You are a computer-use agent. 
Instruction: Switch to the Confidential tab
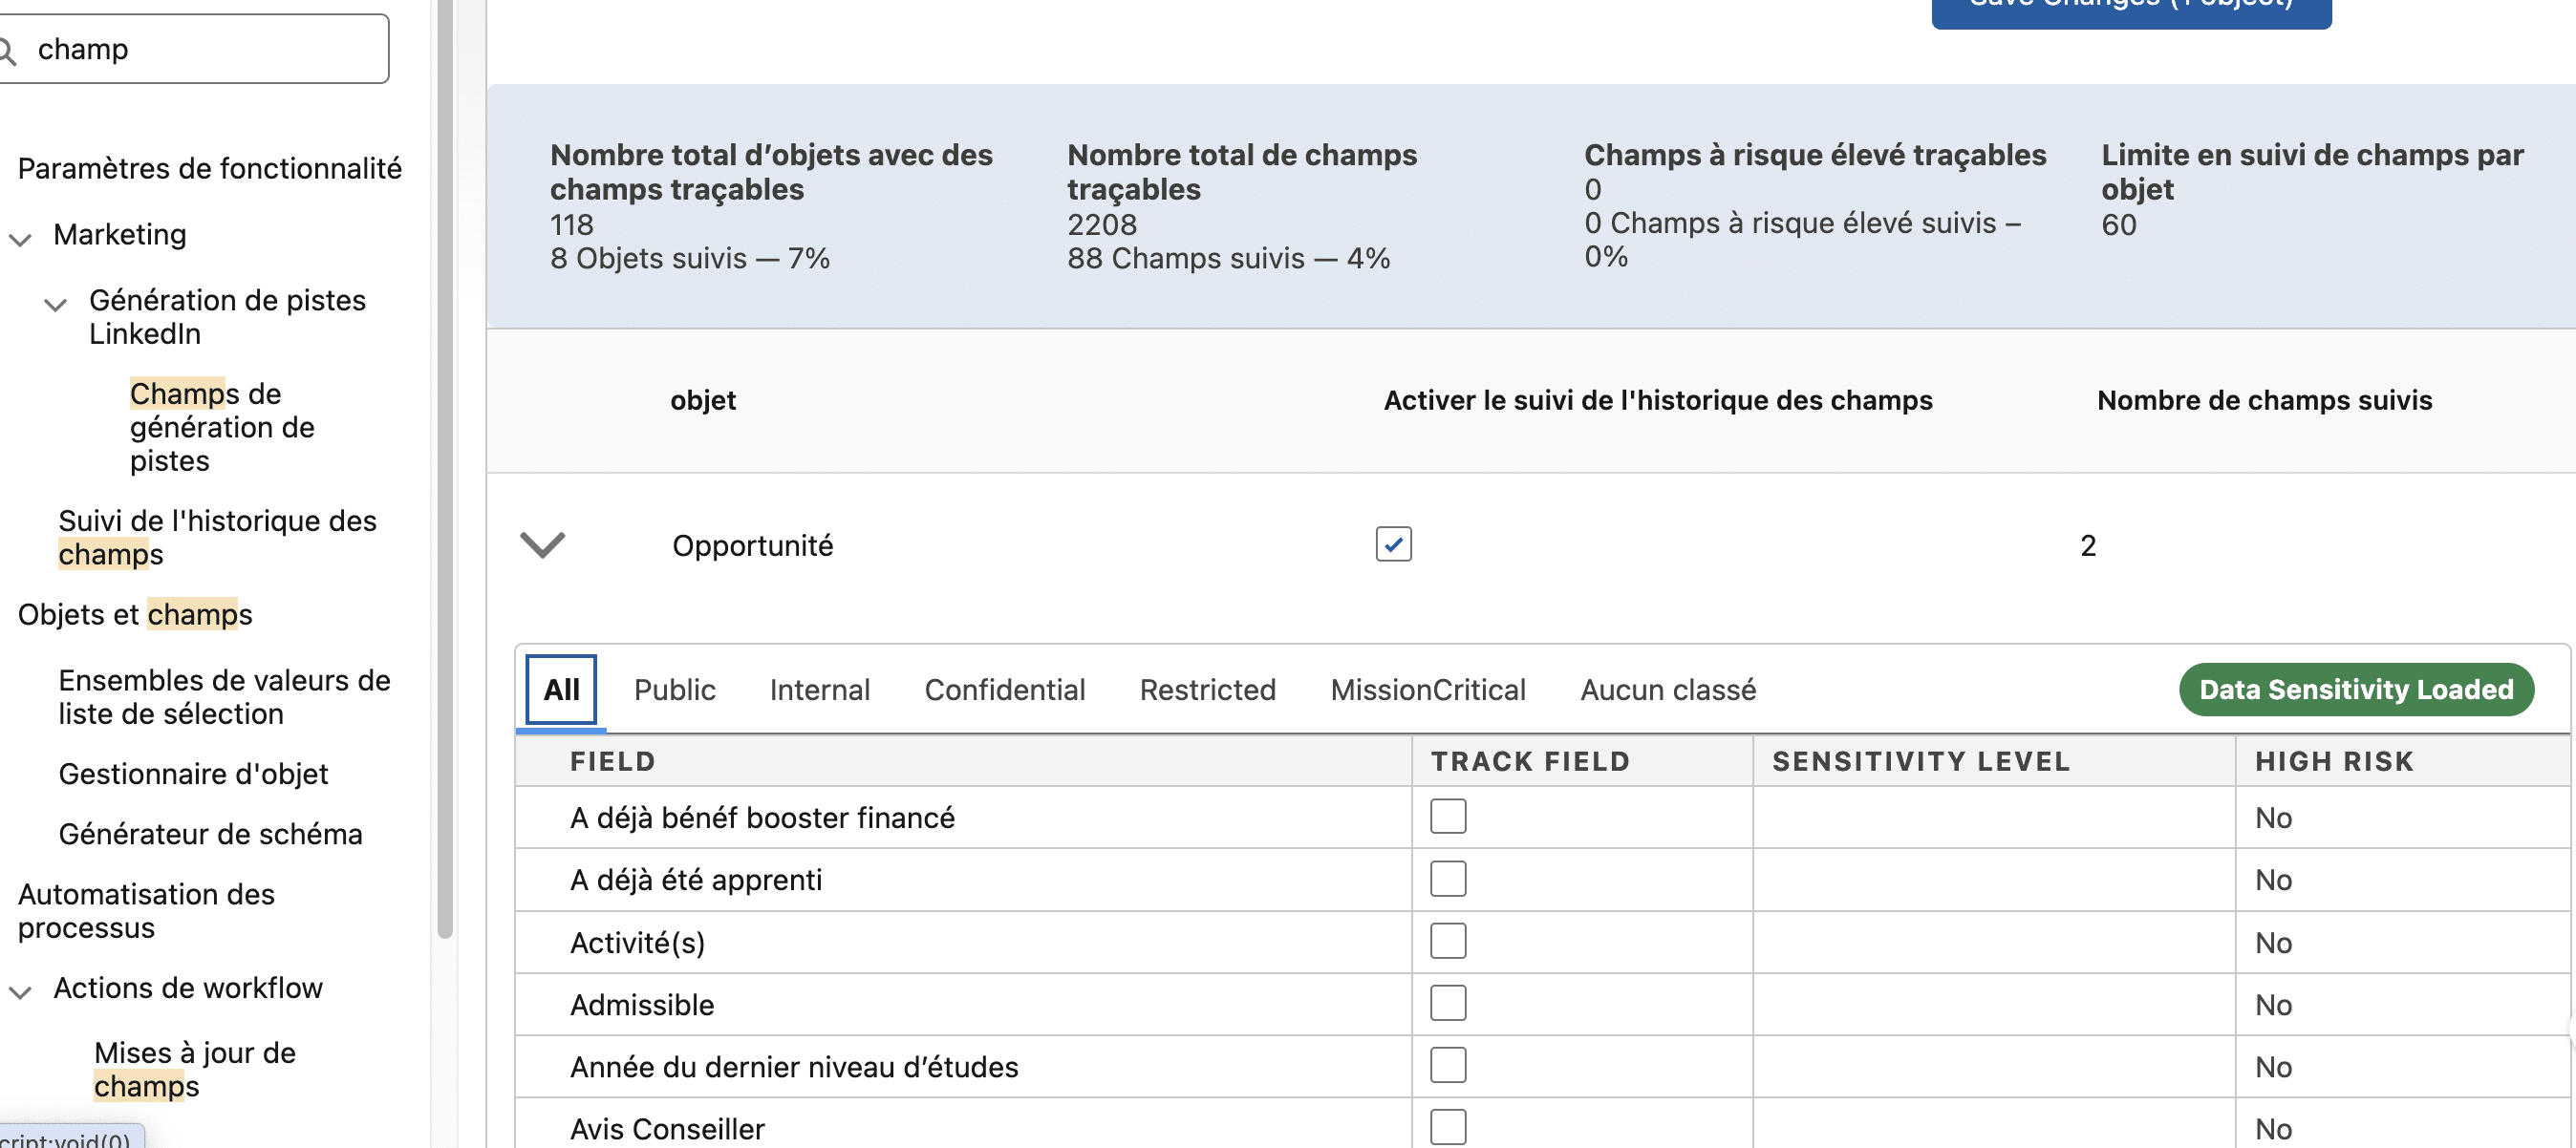[x=1004, y=690]
